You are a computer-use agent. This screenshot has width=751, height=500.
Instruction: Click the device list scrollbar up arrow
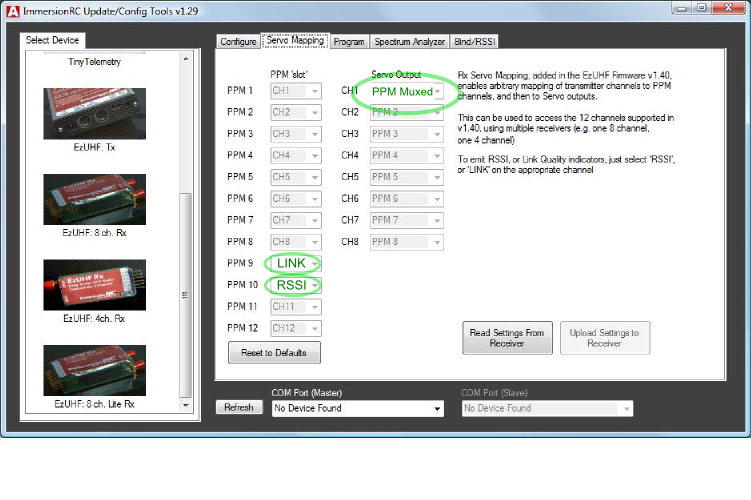(185, 58)
